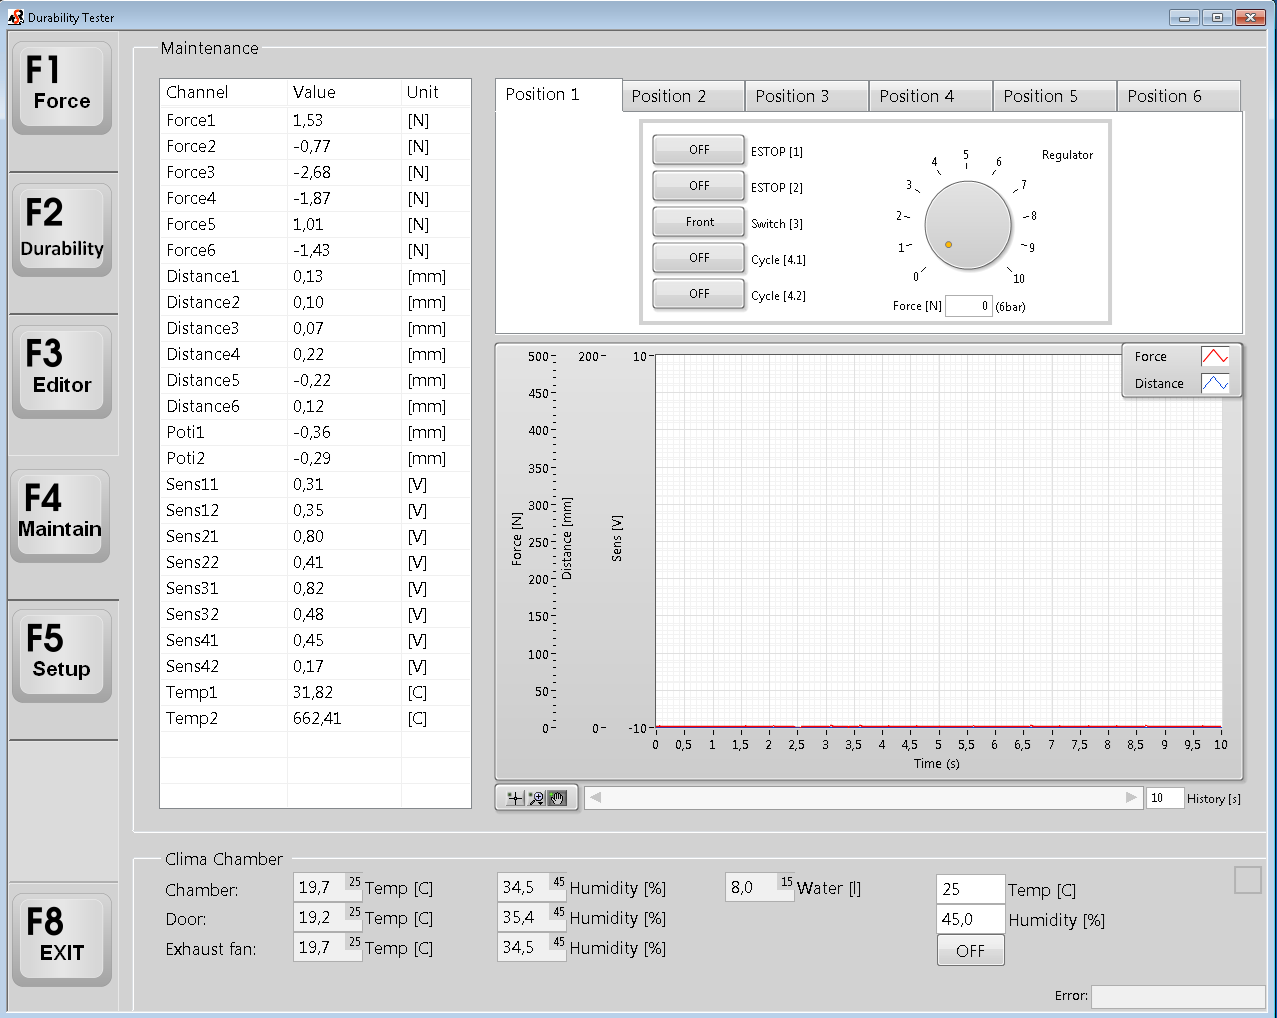
Task: Switch to Position 4 tab
Action: point(931,96)
